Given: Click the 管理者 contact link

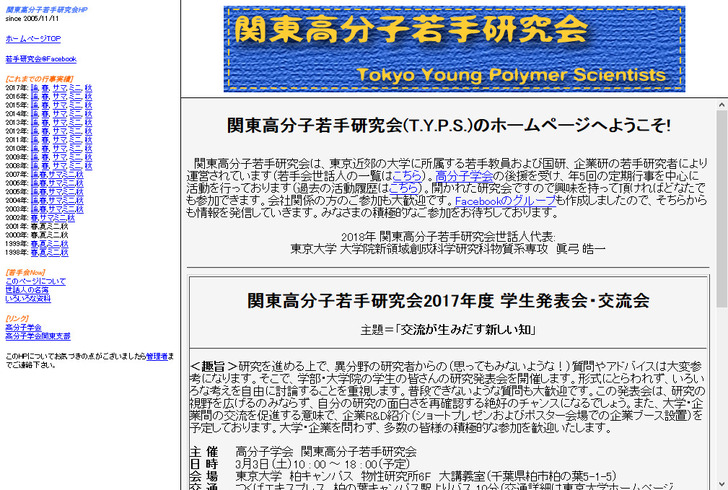Looking at the screenshot, I should [156, 355].
